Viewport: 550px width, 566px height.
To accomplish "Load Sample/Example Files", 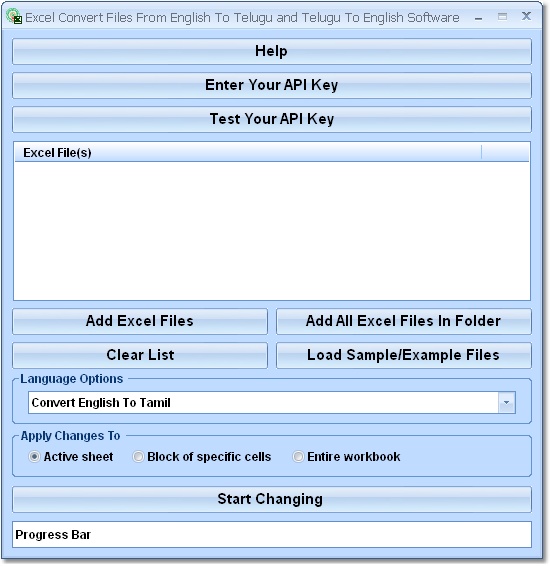I will 404,355.
